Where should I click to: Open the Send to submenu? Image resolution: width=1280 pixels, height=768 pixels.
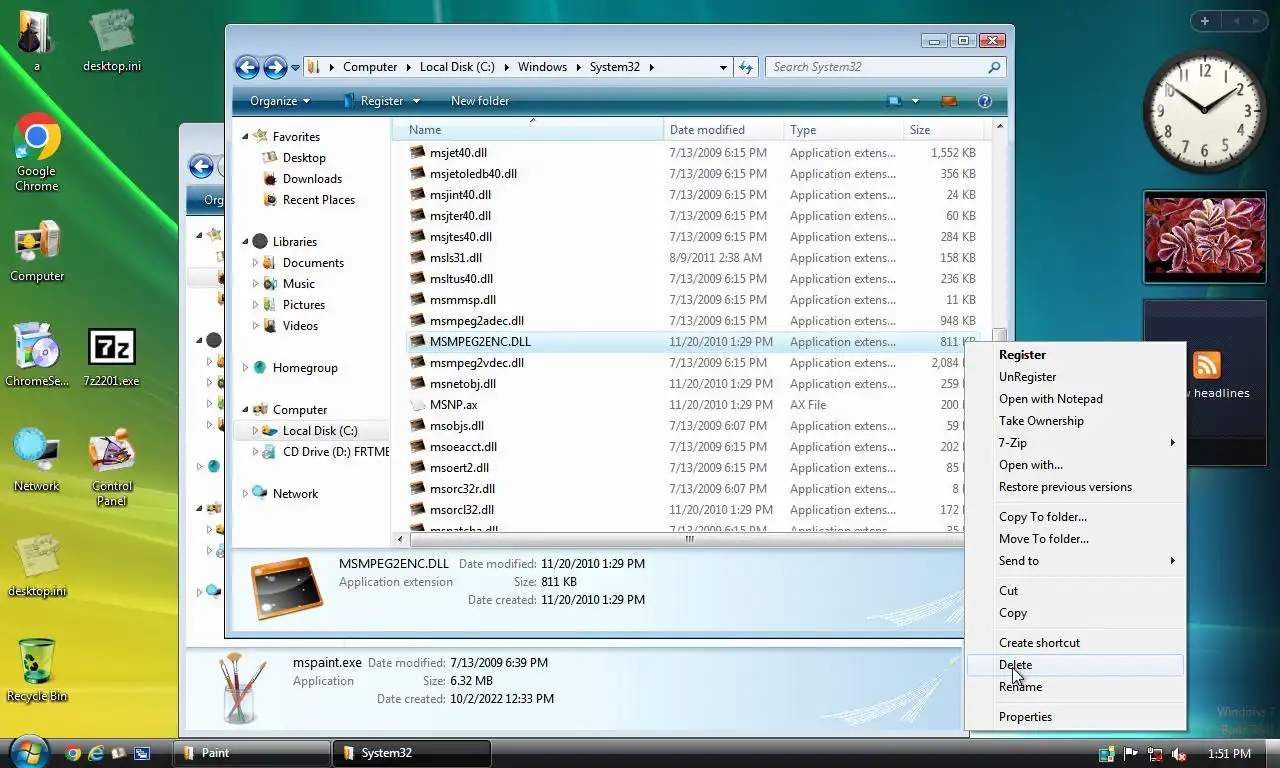[x=1075, y=561]
